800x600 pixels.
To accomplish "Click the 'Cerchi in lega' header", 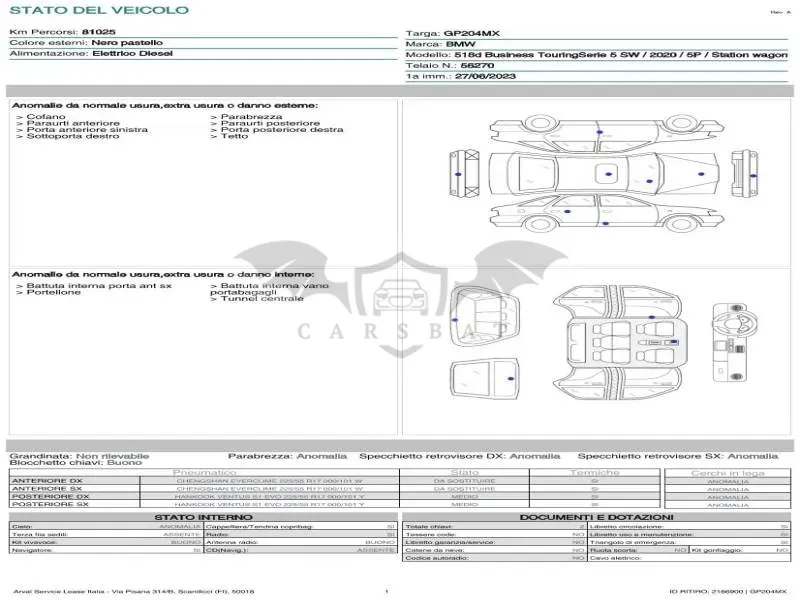I will pos(728,473).
